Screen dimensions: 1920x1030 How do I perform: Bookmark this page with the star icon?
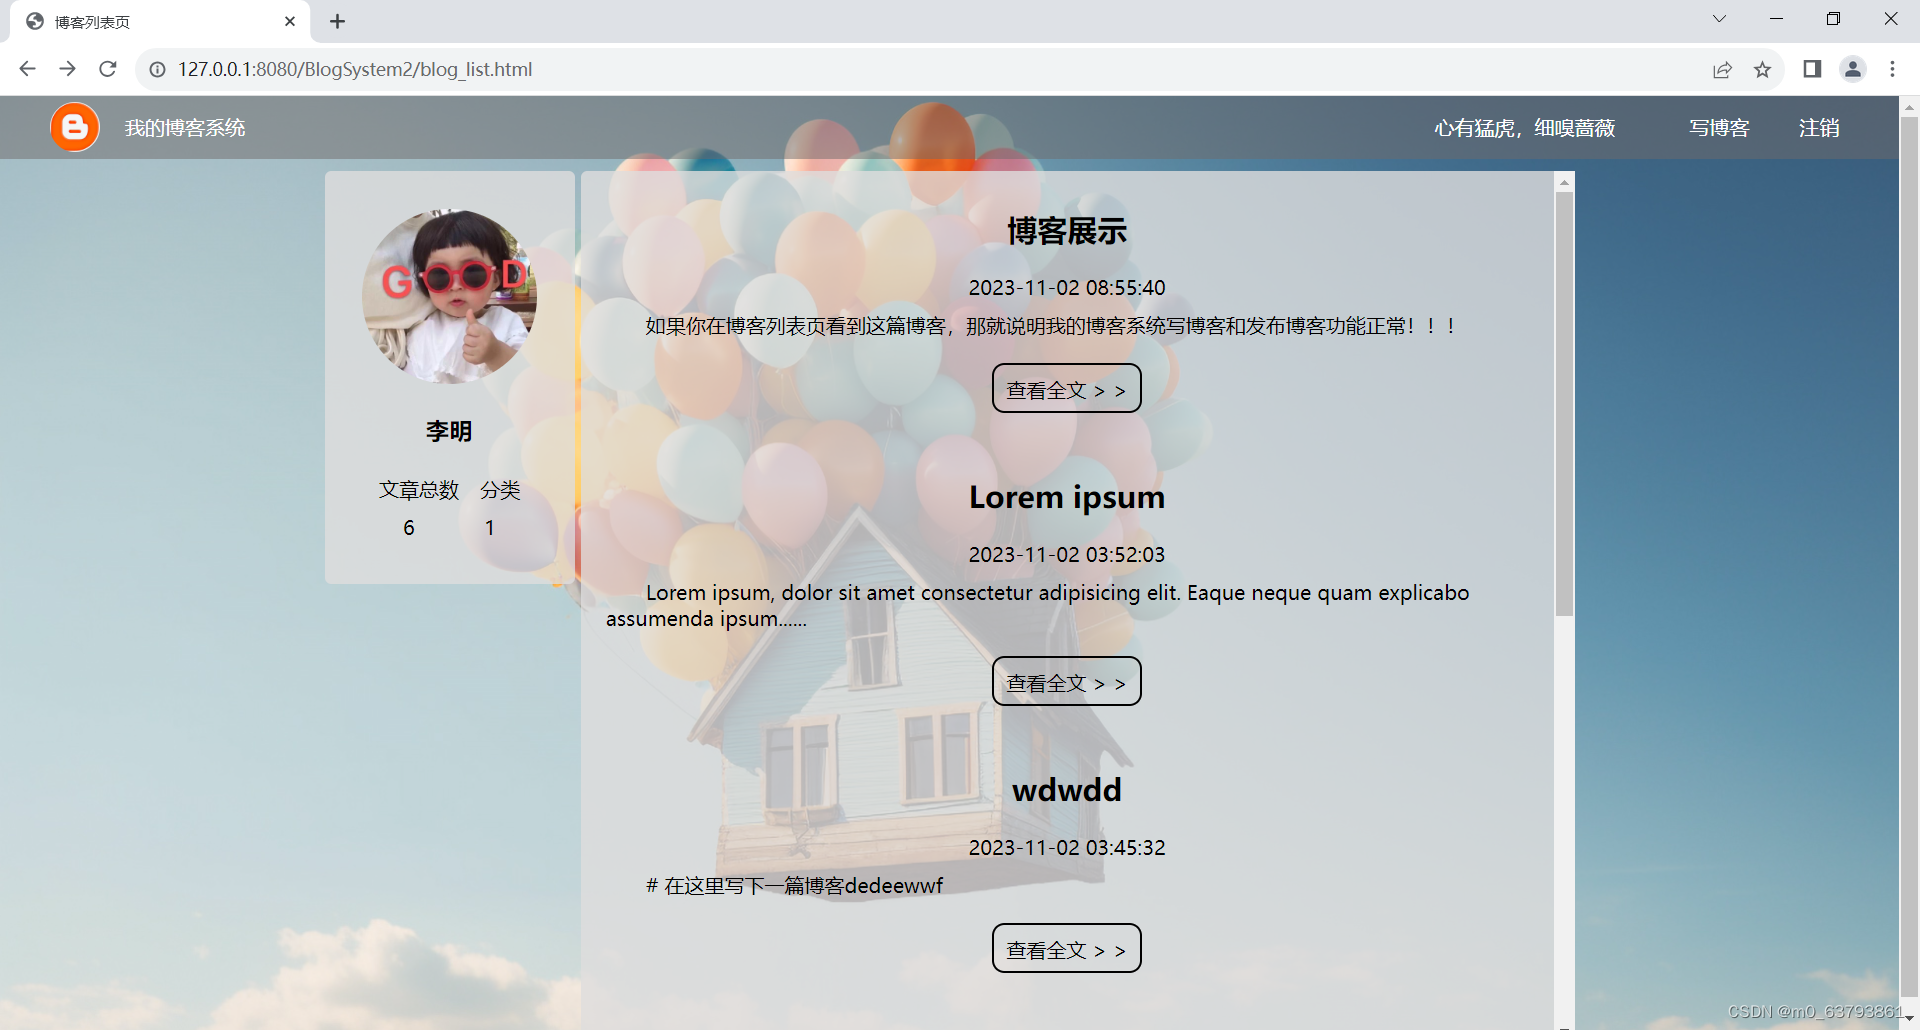pos(1762,69)
